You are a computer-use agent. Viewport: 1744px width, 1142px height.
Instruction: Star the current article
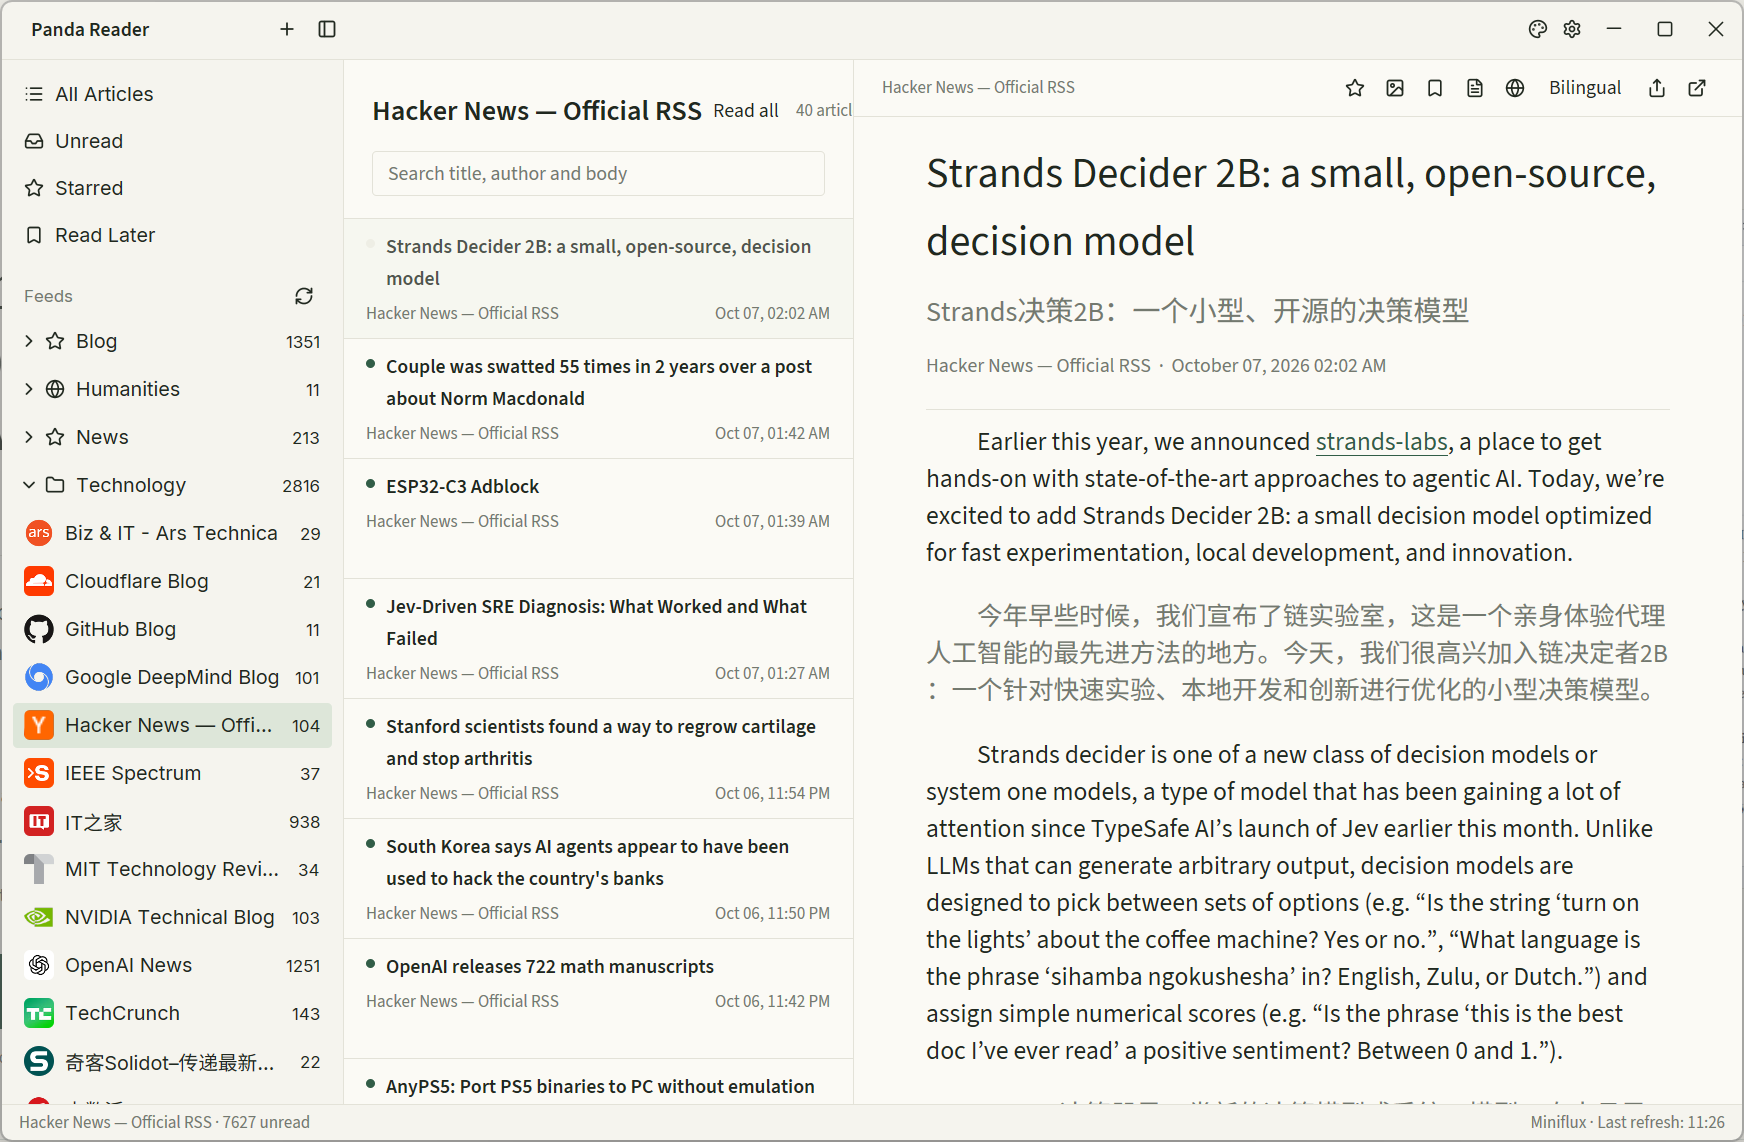click(x=1355, y=88)
